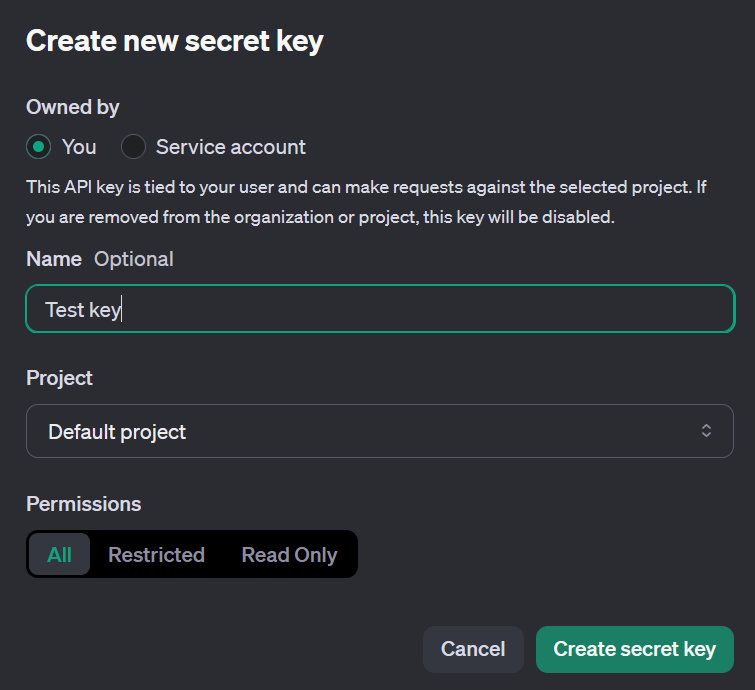Click the "Owned by" section label
This screenshot has height=690, width=755.
point(72,107)
